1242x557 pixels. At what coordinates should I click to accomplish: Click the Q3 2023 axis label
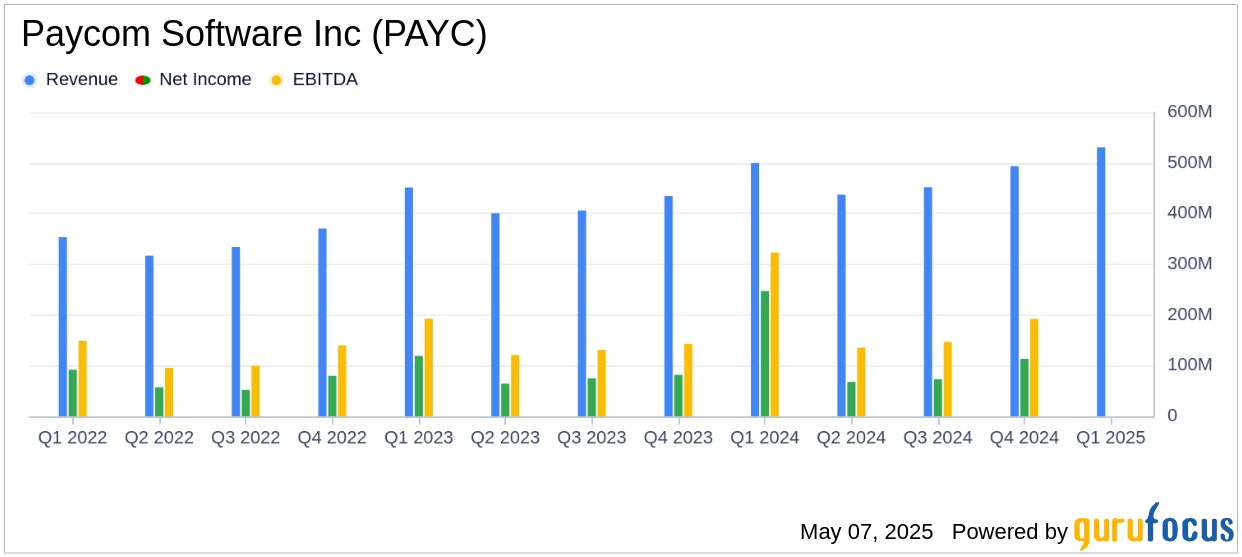tap(592, 438)
